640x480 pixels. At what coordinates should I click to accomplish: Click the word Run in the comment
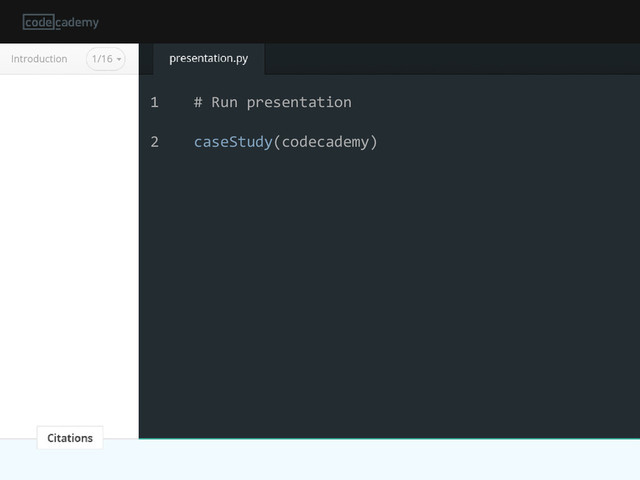[224, 102]
